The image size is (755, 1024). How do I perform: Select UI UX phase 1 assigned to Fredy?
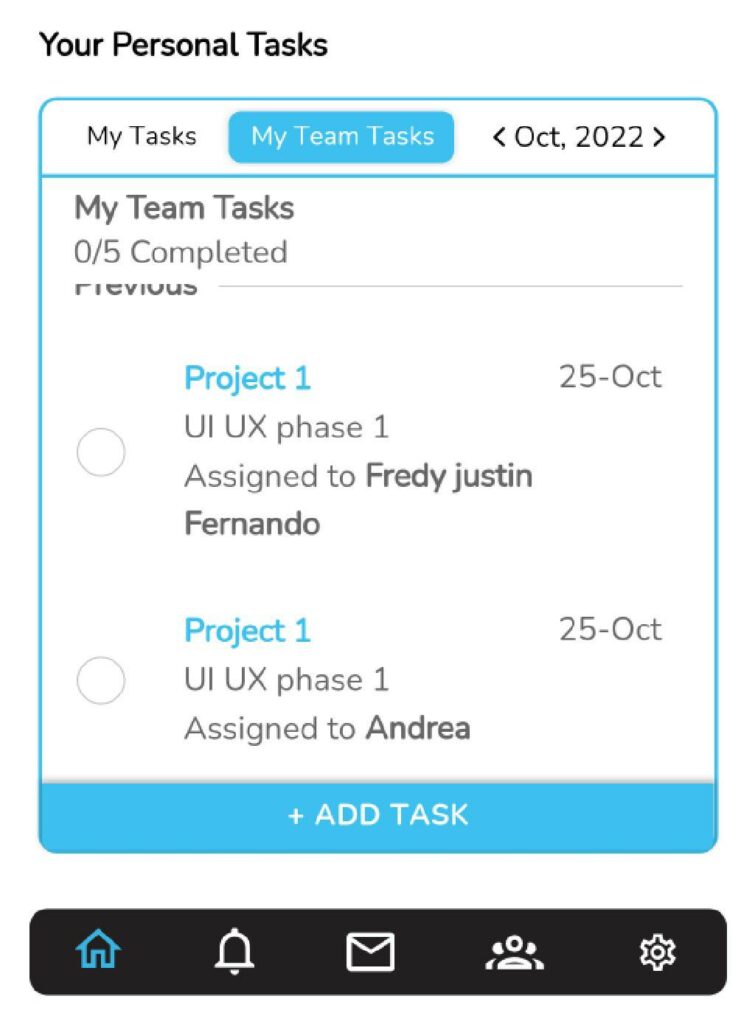[x=286, y=428]
